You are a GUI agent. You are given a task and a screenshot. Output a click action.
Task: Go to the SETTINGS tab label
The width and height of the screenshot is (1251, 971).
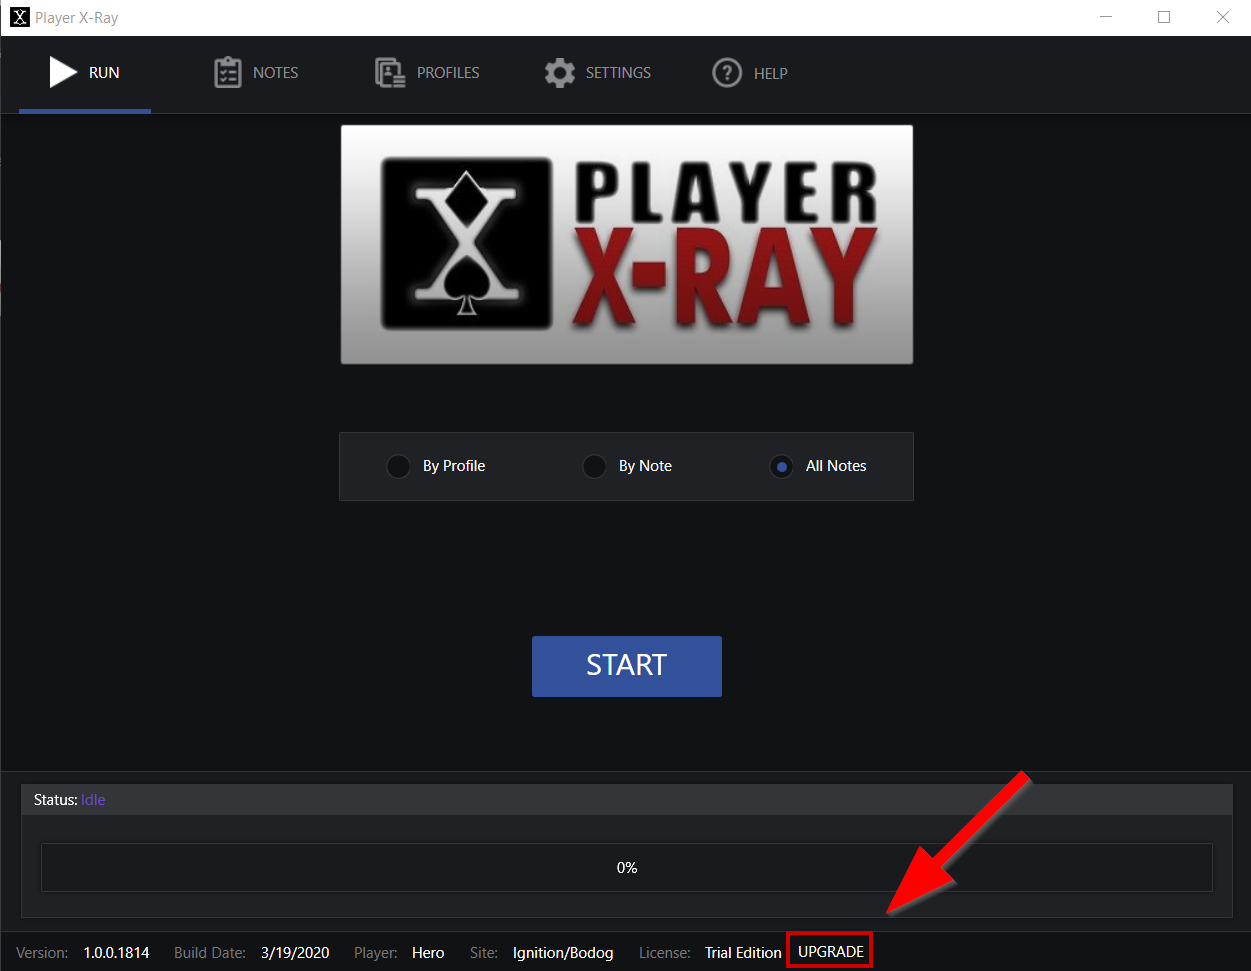pos(618,73)
